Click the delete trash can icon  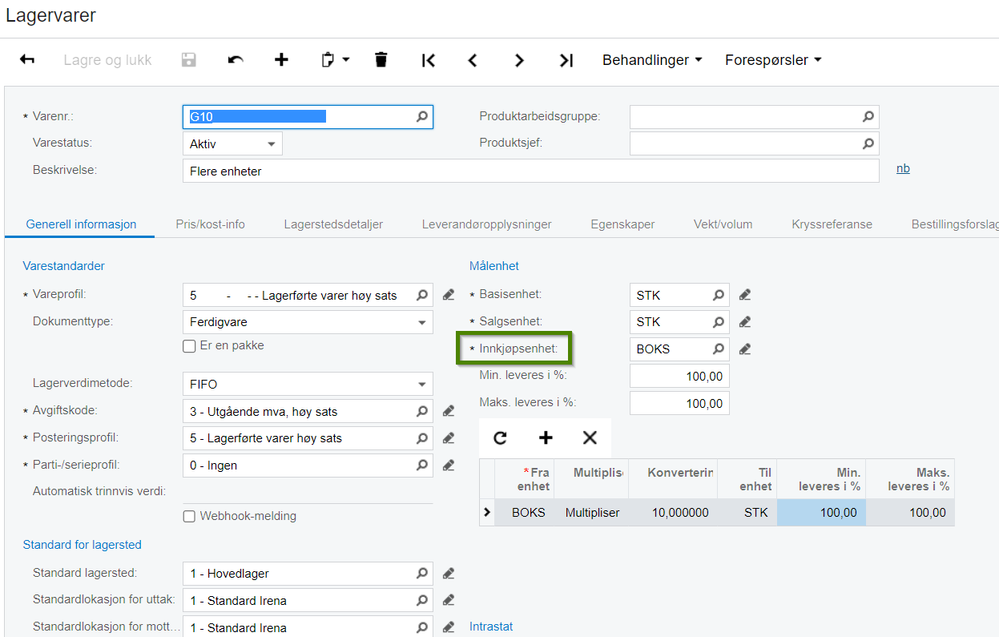(x=381, y=60)
